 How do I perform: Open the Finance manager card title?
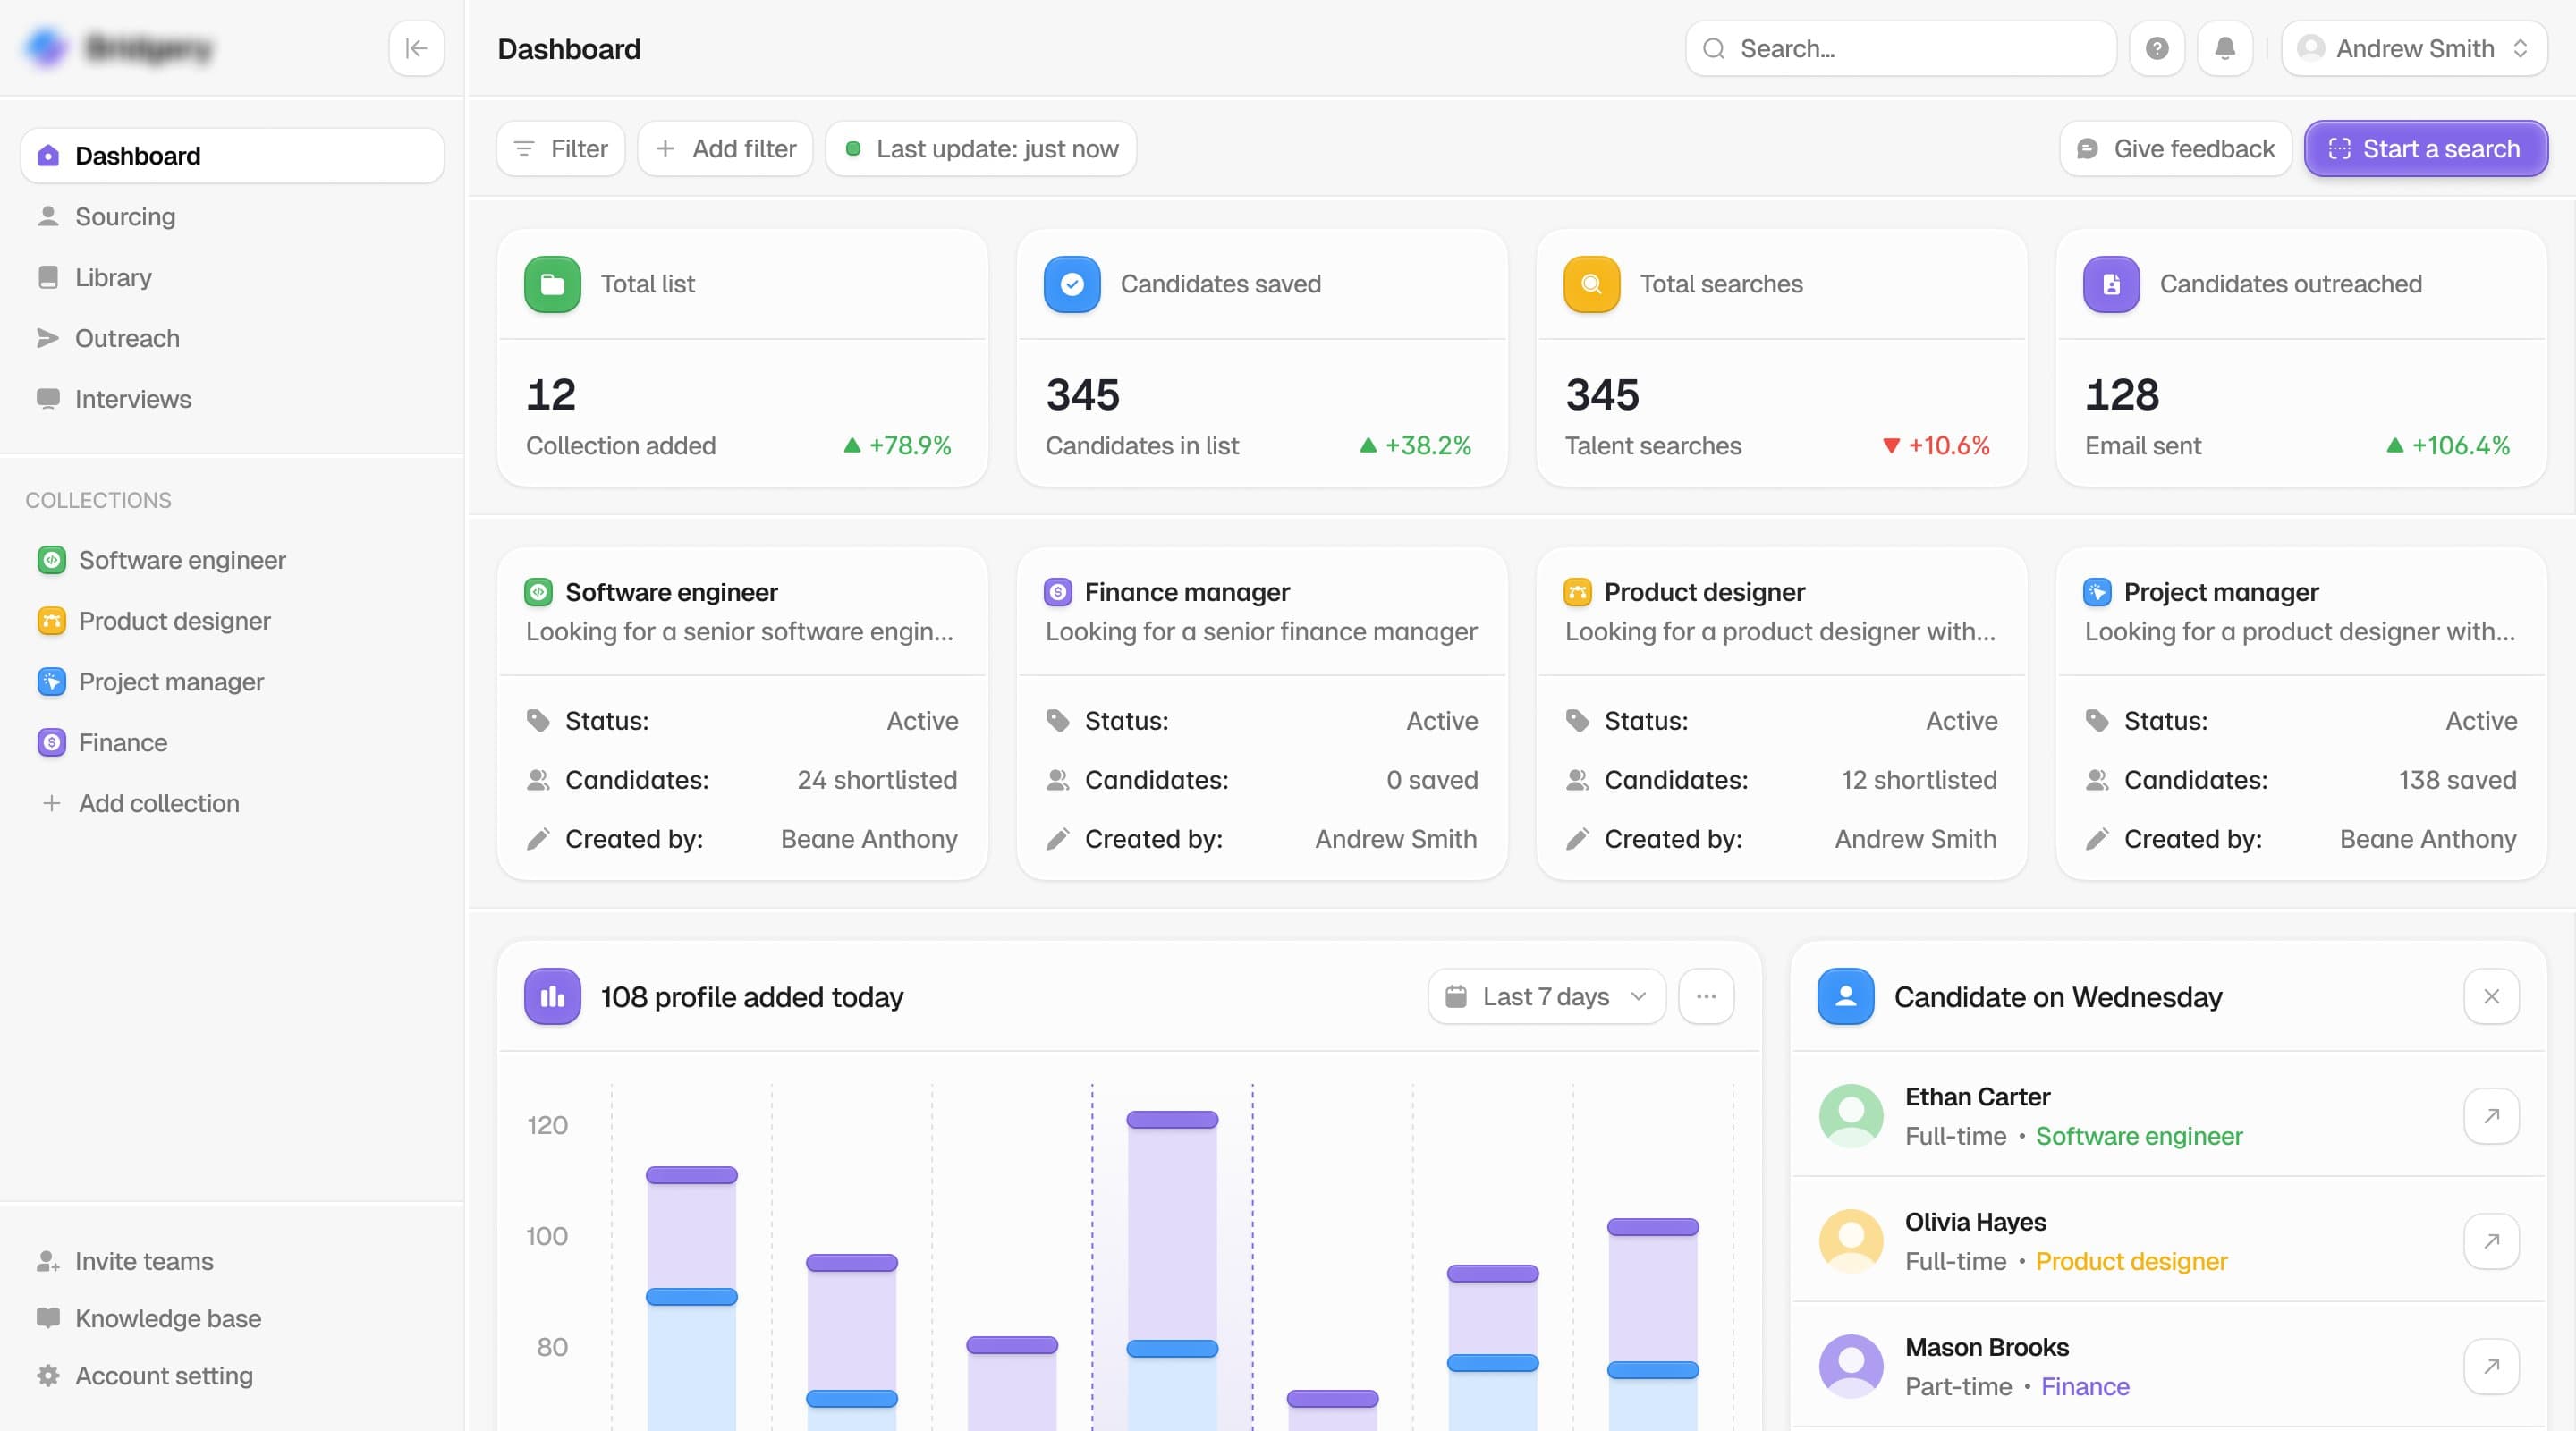point(1187,592)
